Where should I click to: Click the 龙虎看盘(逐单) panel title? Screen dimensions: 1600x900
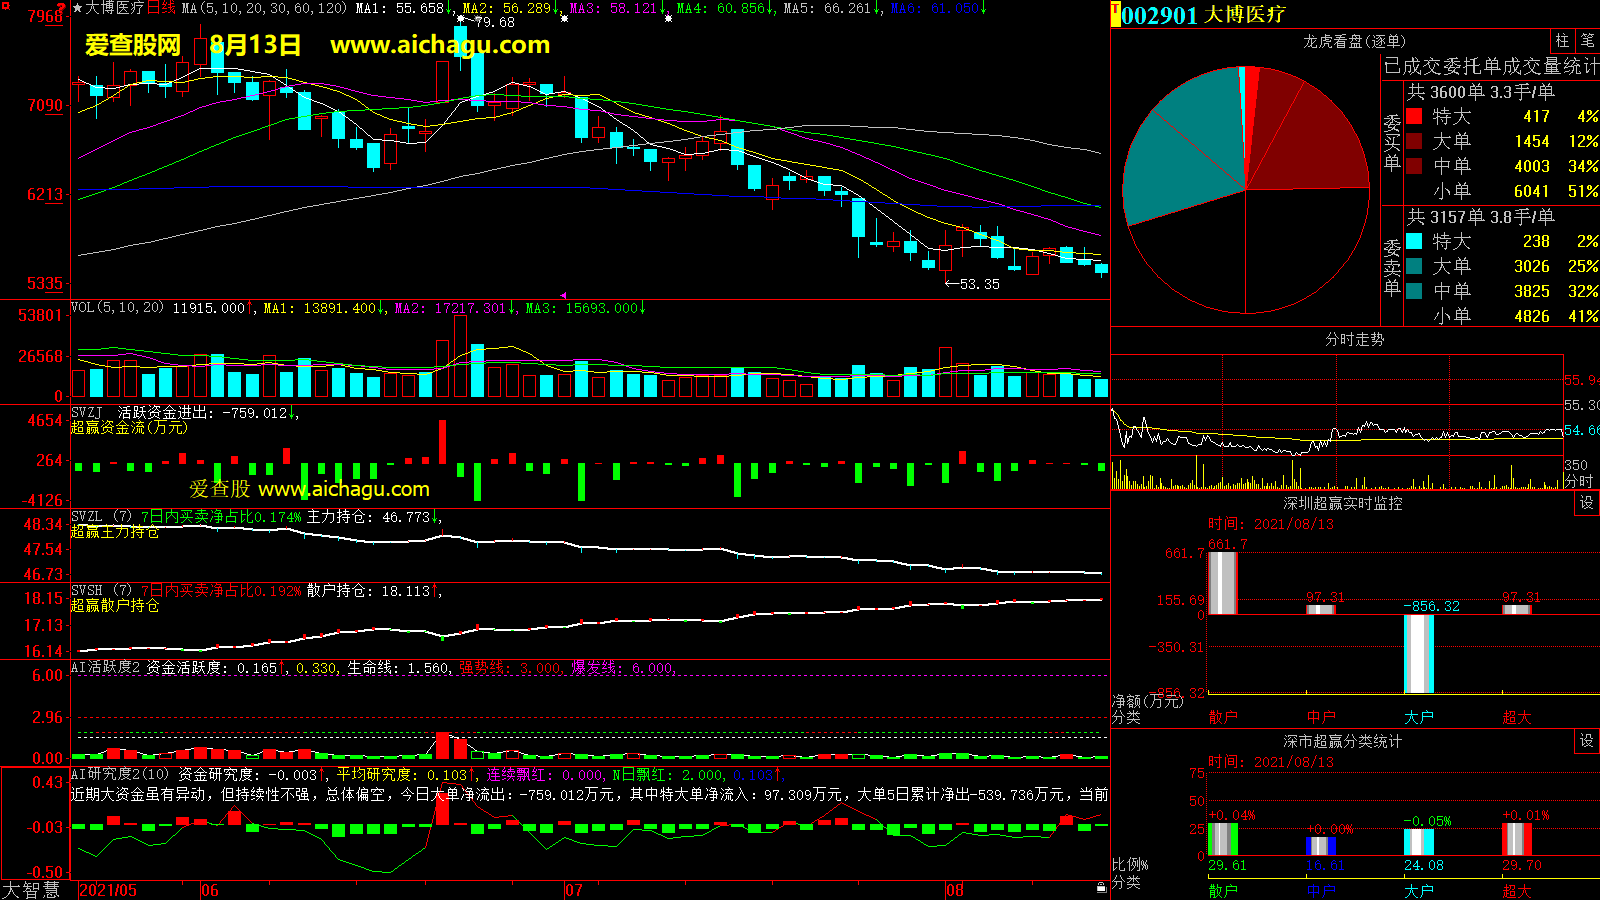1354,41
